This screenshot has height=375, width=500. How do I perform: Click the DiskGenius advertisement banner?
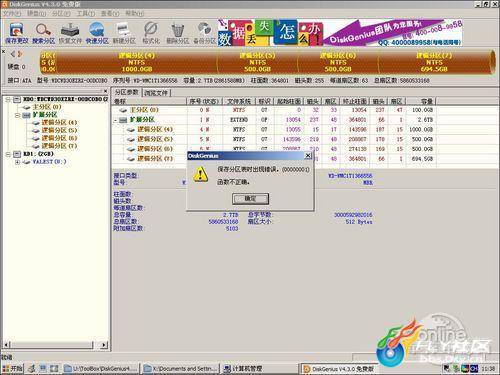340,33
